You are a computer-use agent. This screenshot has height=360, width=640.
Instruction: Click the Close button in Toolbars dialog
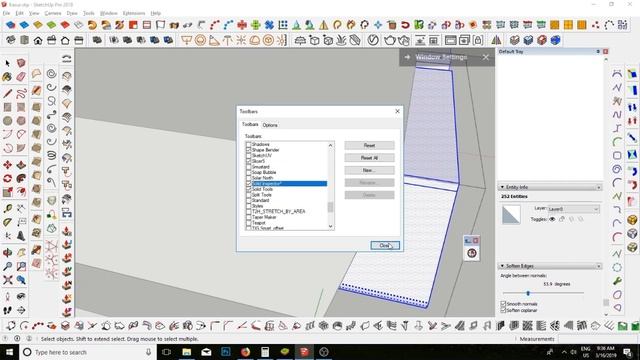click(385, 245)
